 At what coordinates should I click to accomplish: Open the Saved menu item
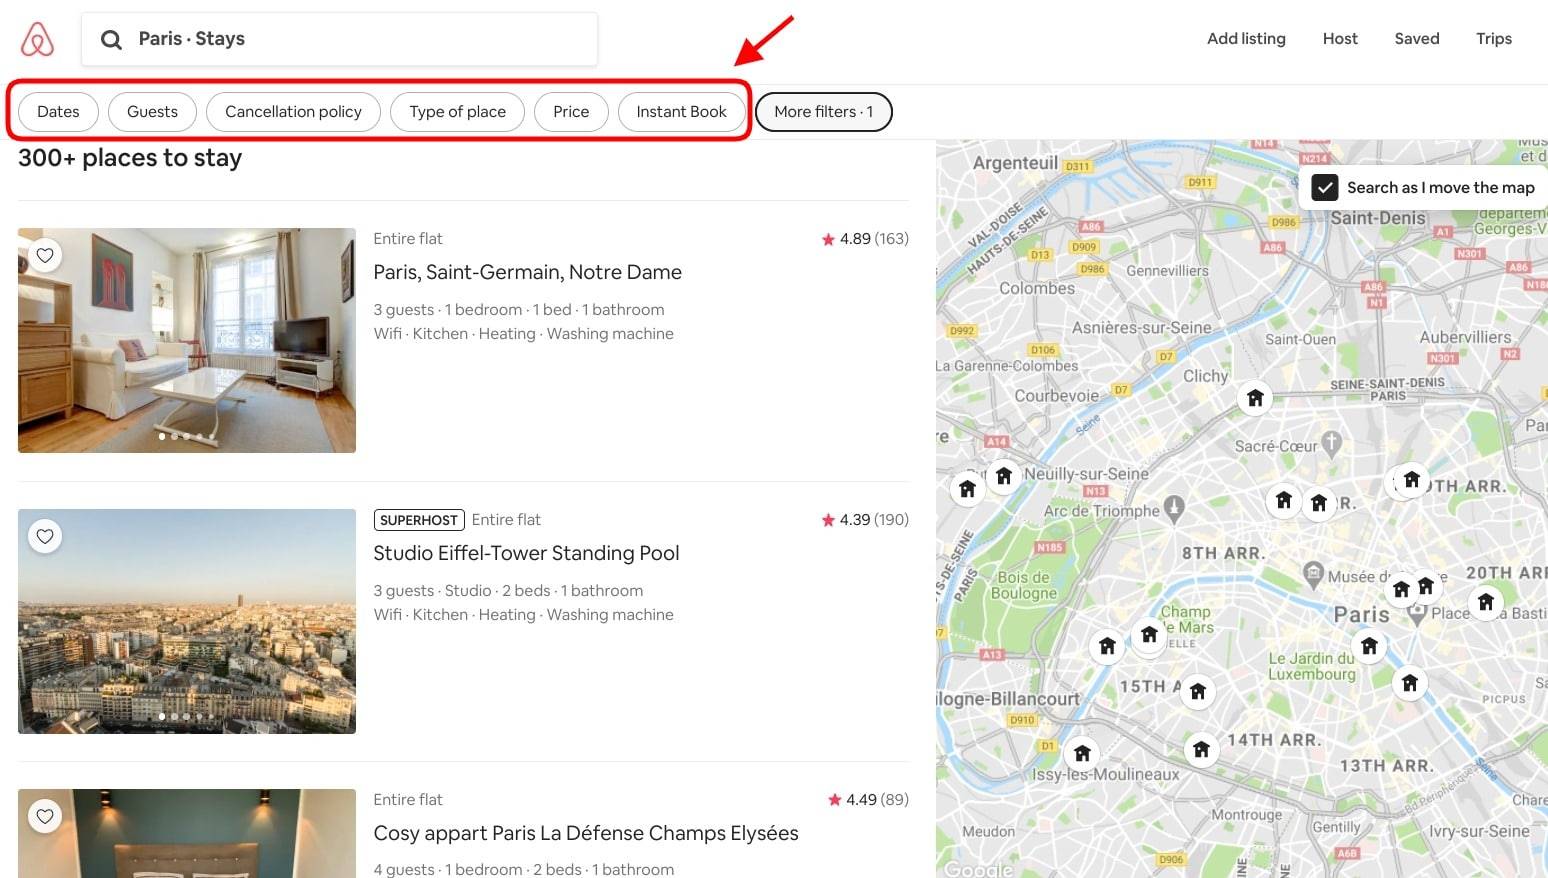pyautogui.click(x=1416, y=39)
